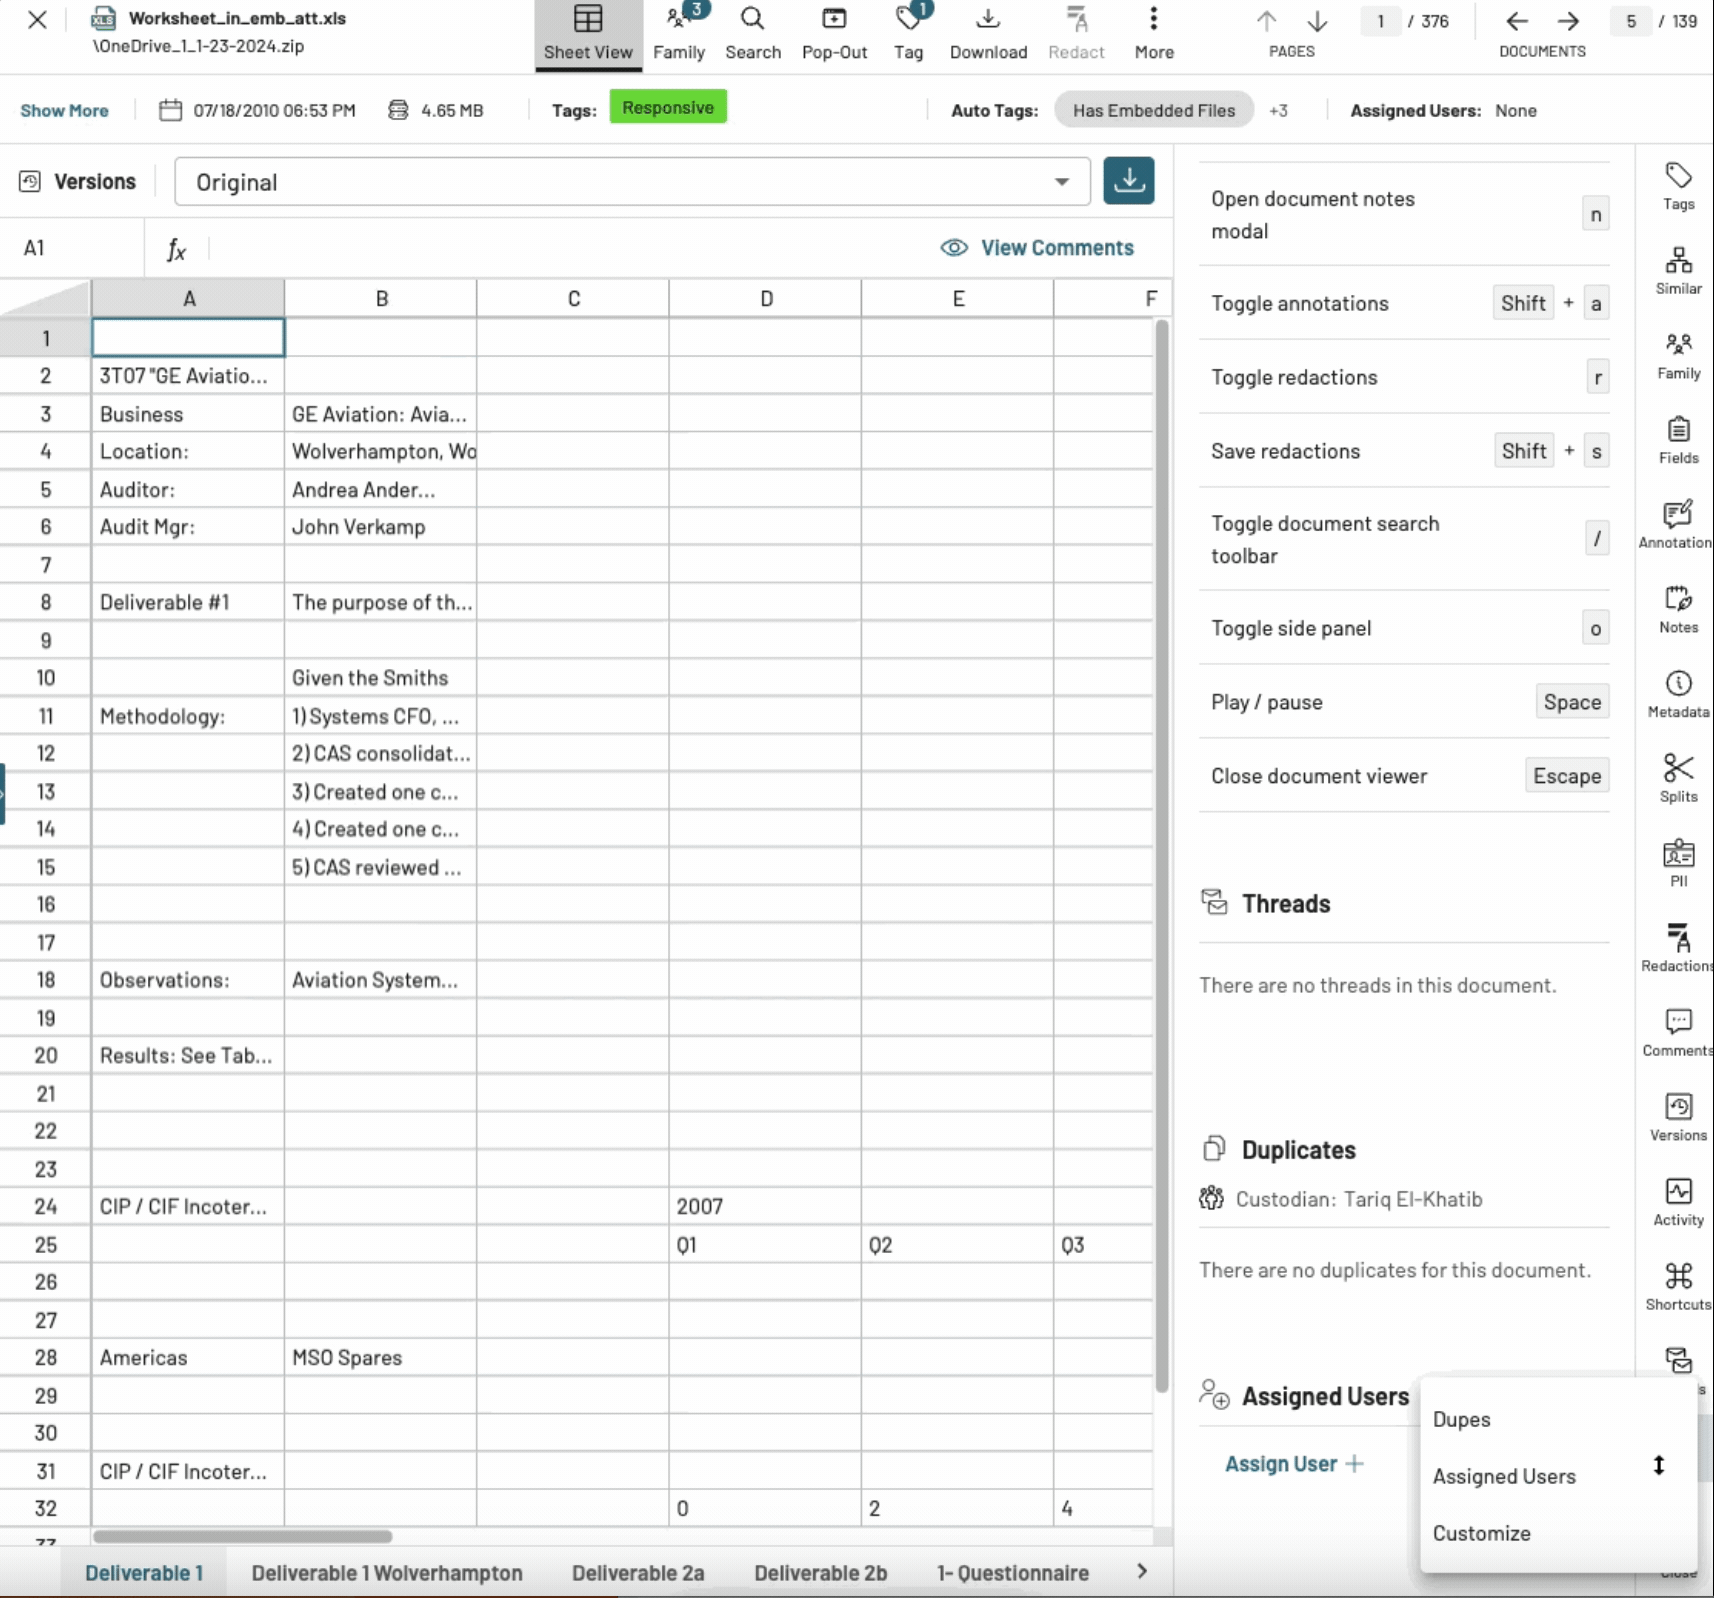Click the Duplicates section header
Image resolution: width=1714 pixels, height=1598 pixels.
[1298, 1150]
